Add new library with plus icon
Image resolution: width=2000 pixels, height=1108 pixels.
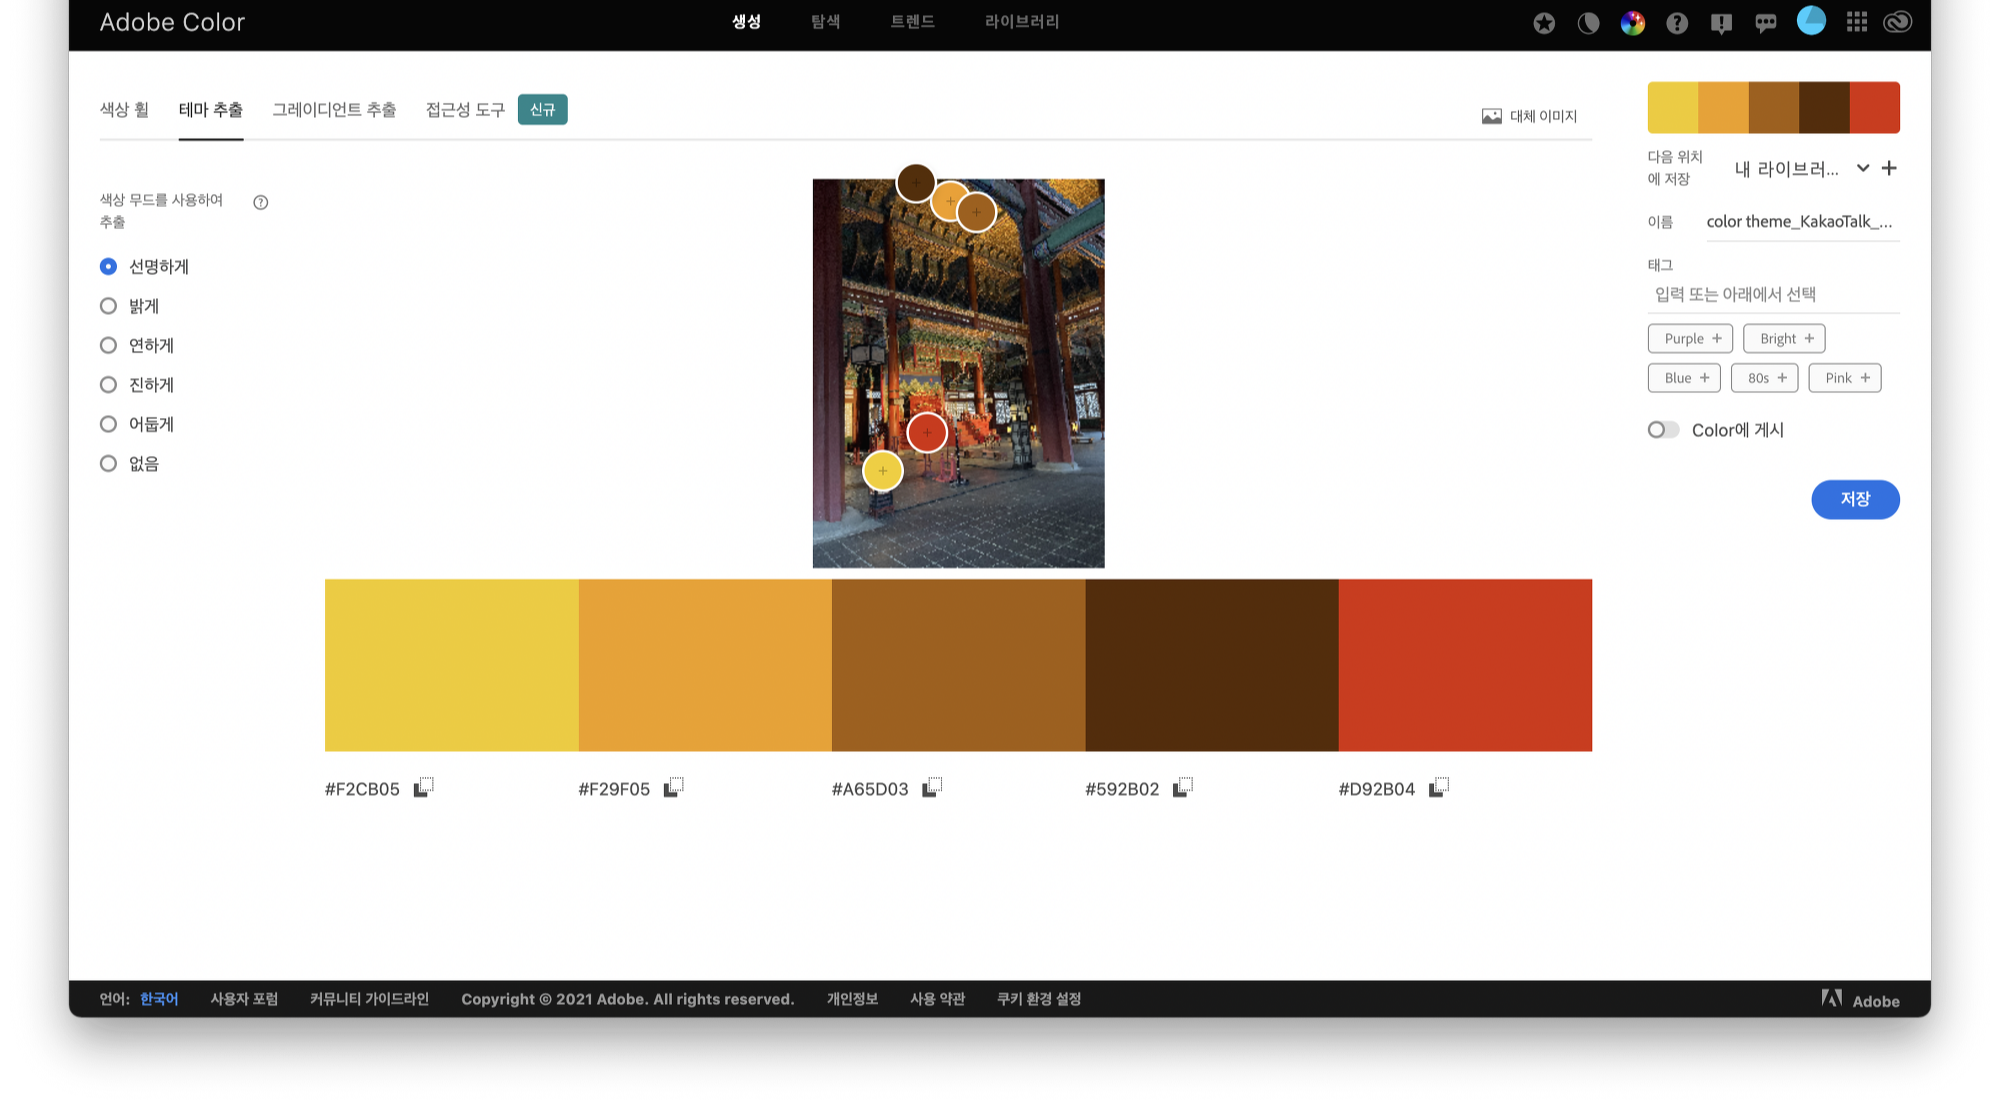pyautogui.click(x=1889, y=168)
